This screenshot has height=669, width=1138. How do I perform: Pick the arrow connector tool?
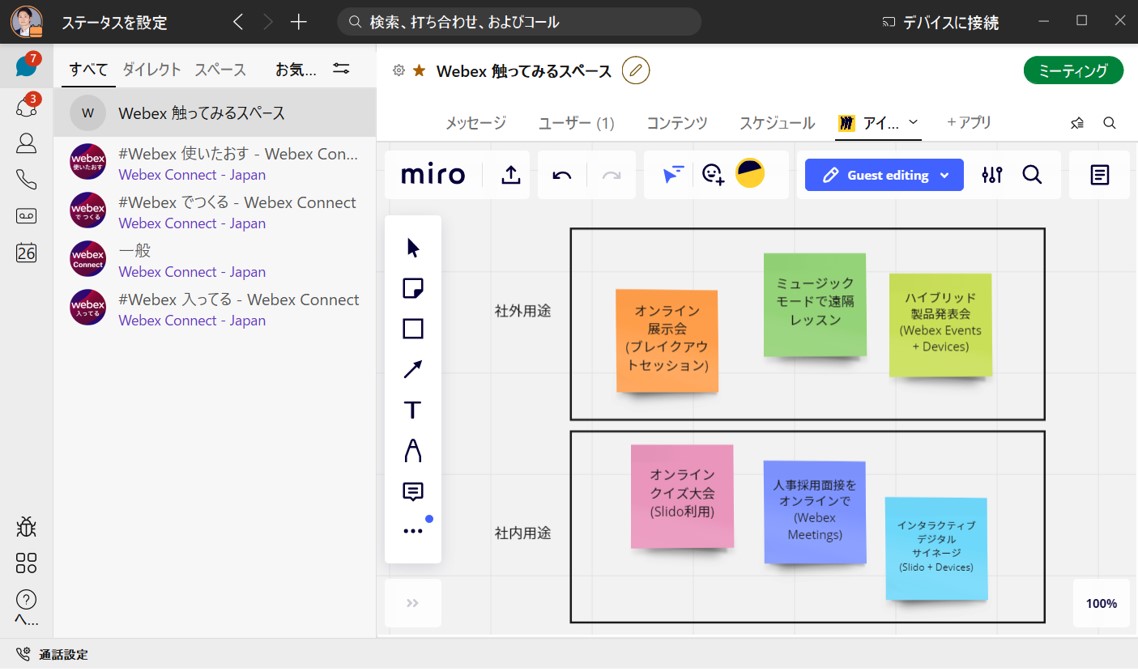(413, 369)
